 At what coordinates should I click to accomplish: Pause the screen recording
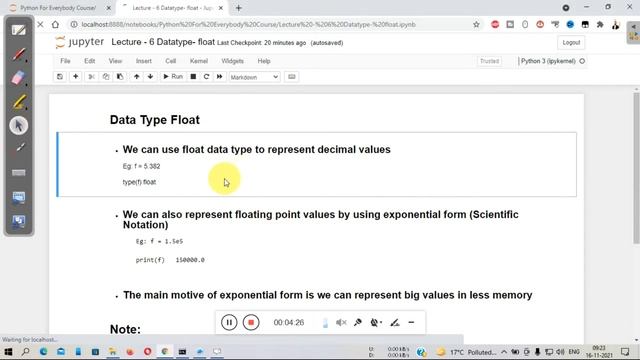229,322
